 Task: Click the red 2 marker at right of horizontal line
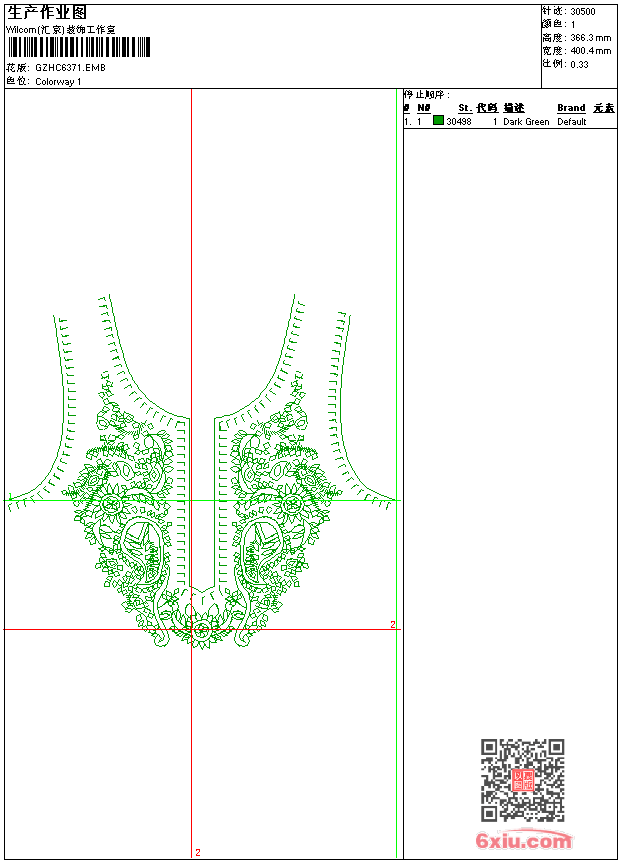pos(392,625)
